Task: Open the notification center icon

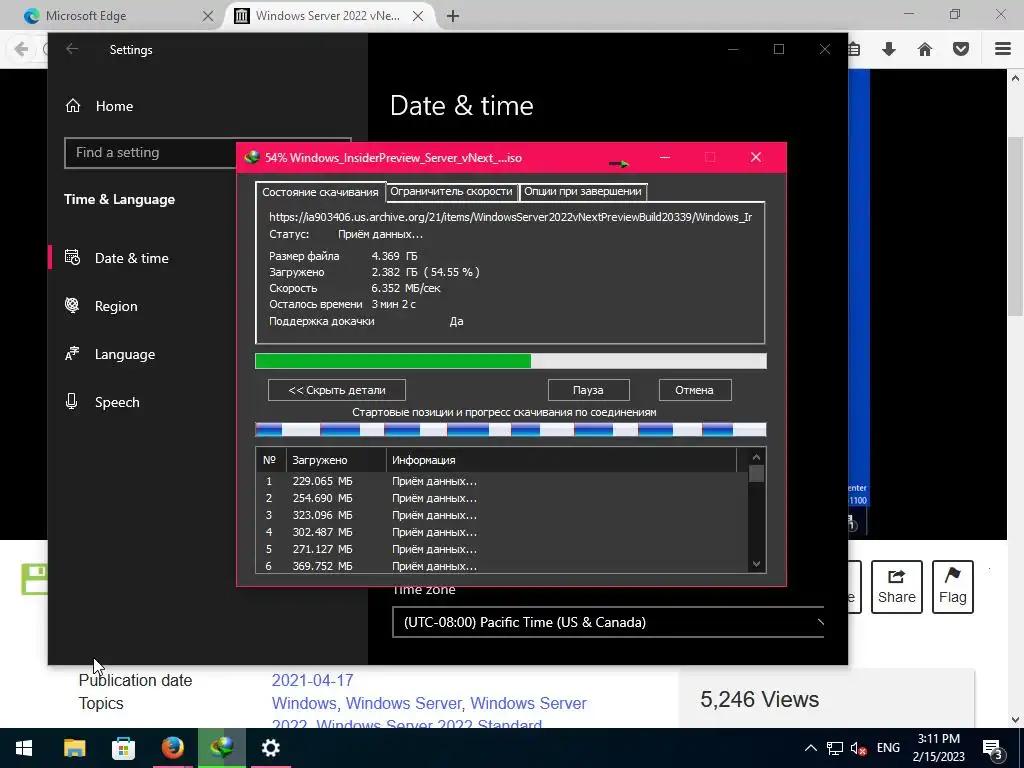Action: (992, 748)
